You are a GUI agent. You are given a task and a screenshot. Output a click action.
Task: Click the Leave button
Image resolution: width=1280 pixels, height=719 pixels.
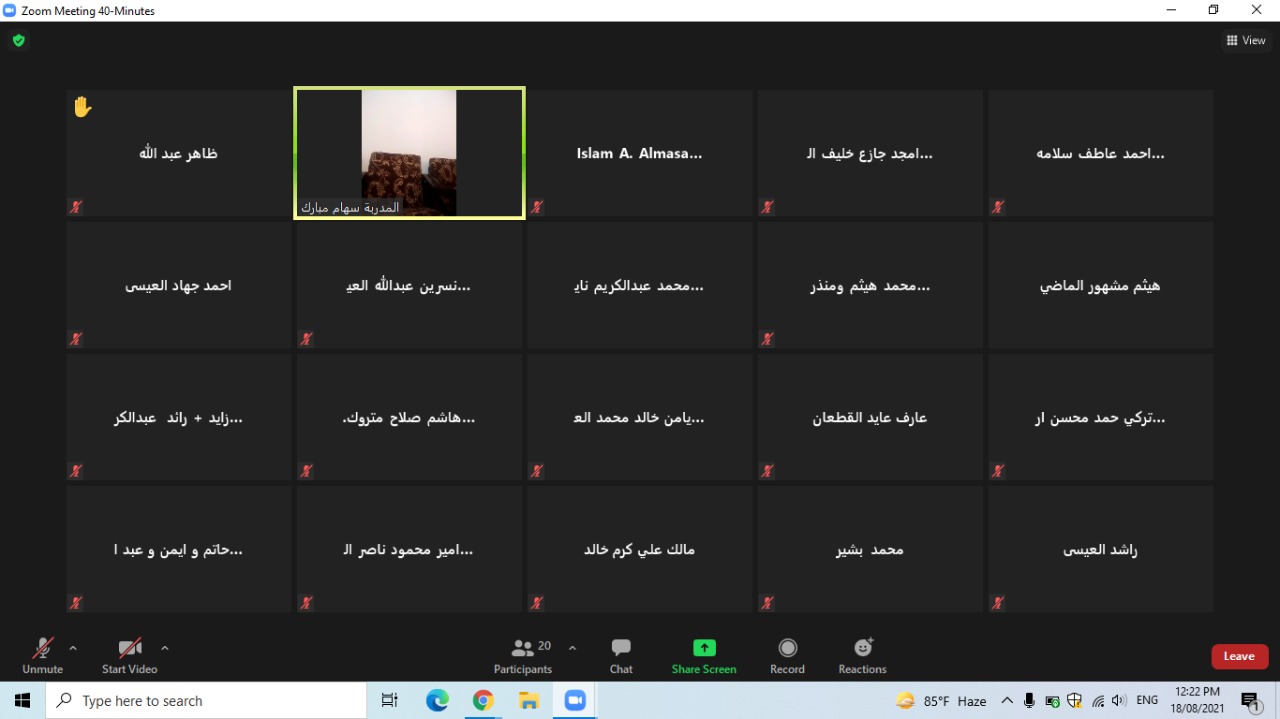coord(1239,656)
